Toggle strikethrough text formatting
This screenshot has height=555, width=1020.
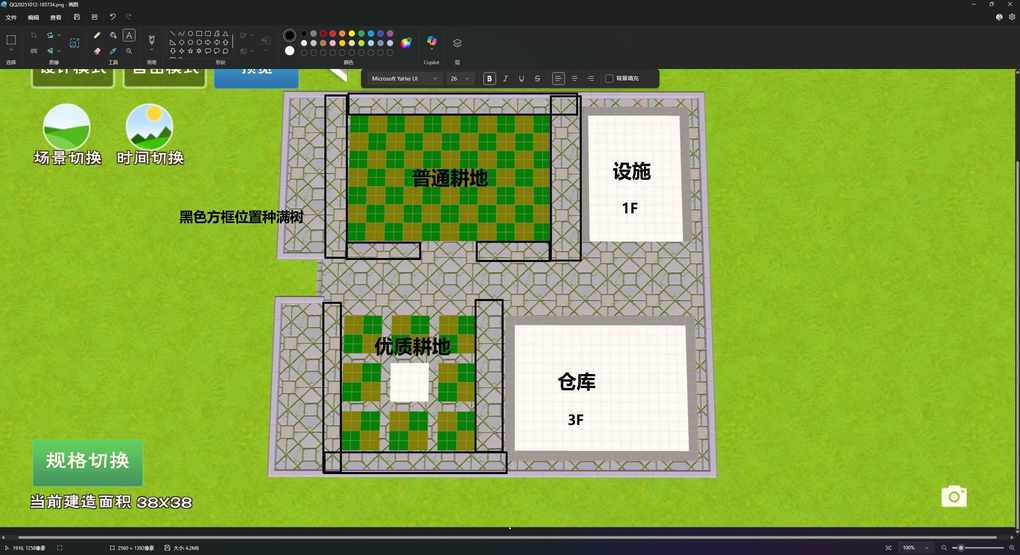pyautogui.click(x=537, y=78)
